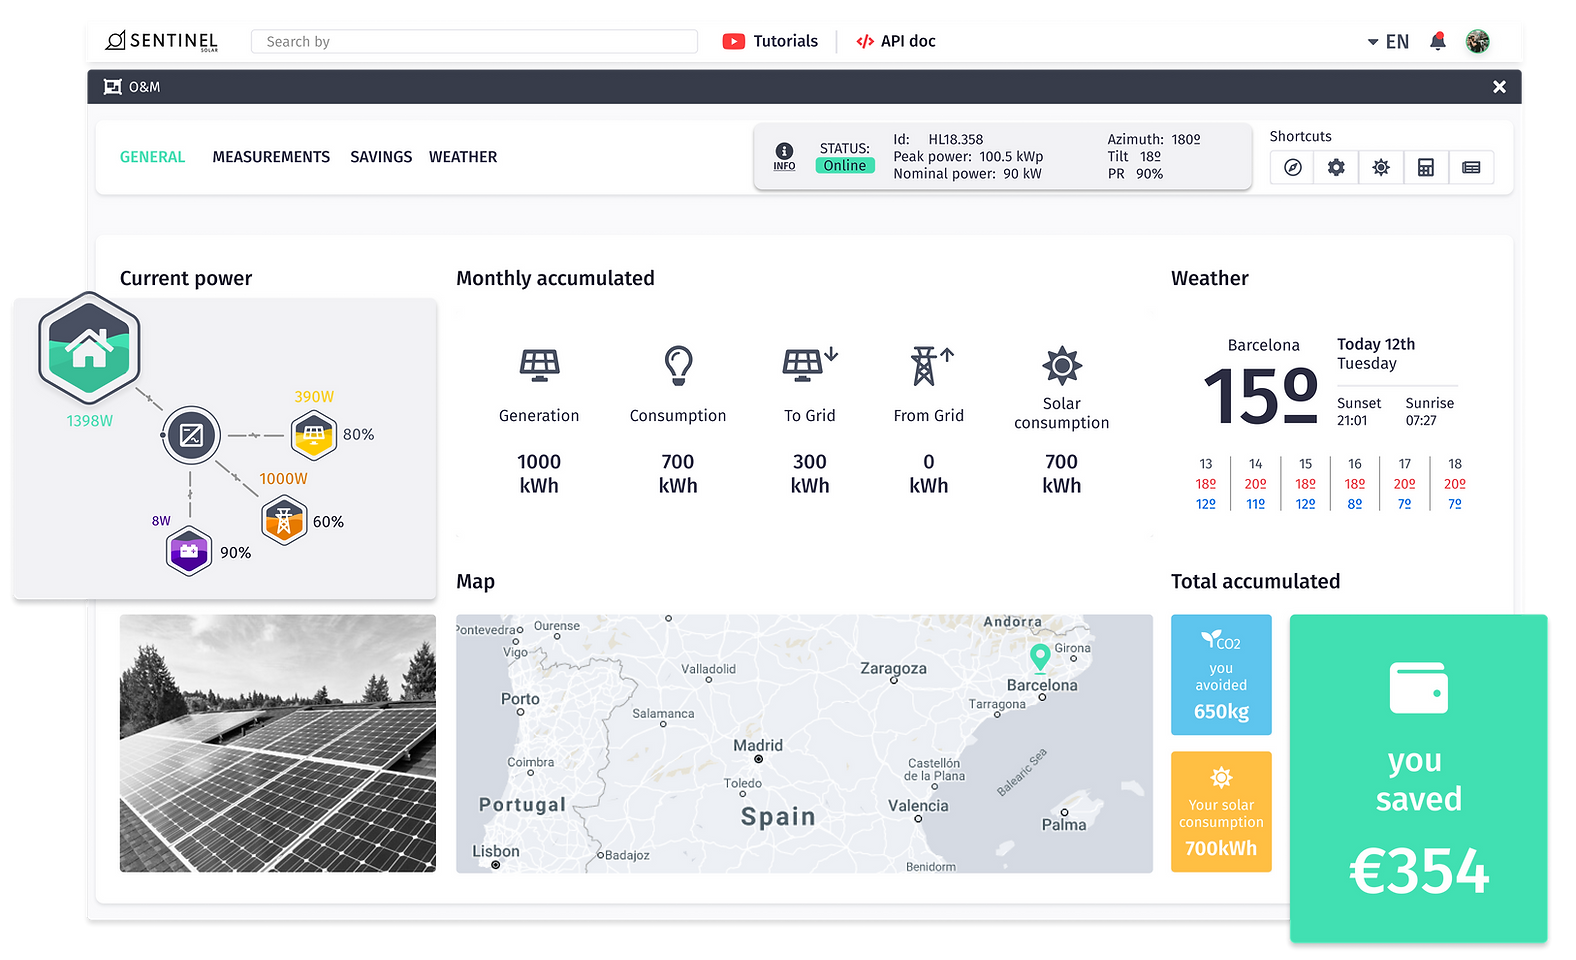Click the 300 kWh To Grid value
1576x960 pixels.
point(810,474)
